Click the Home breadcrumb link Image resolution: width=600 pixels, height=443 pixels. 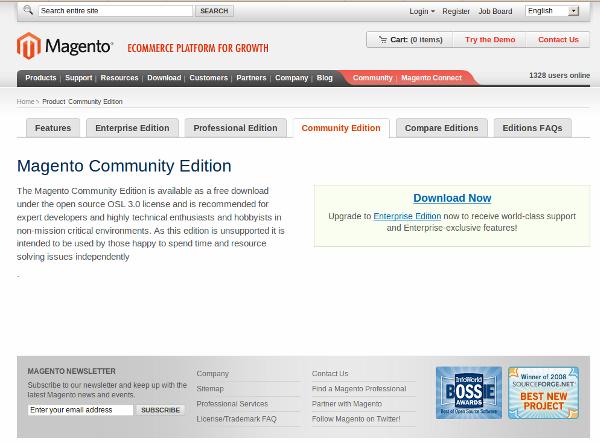point(25,101)
